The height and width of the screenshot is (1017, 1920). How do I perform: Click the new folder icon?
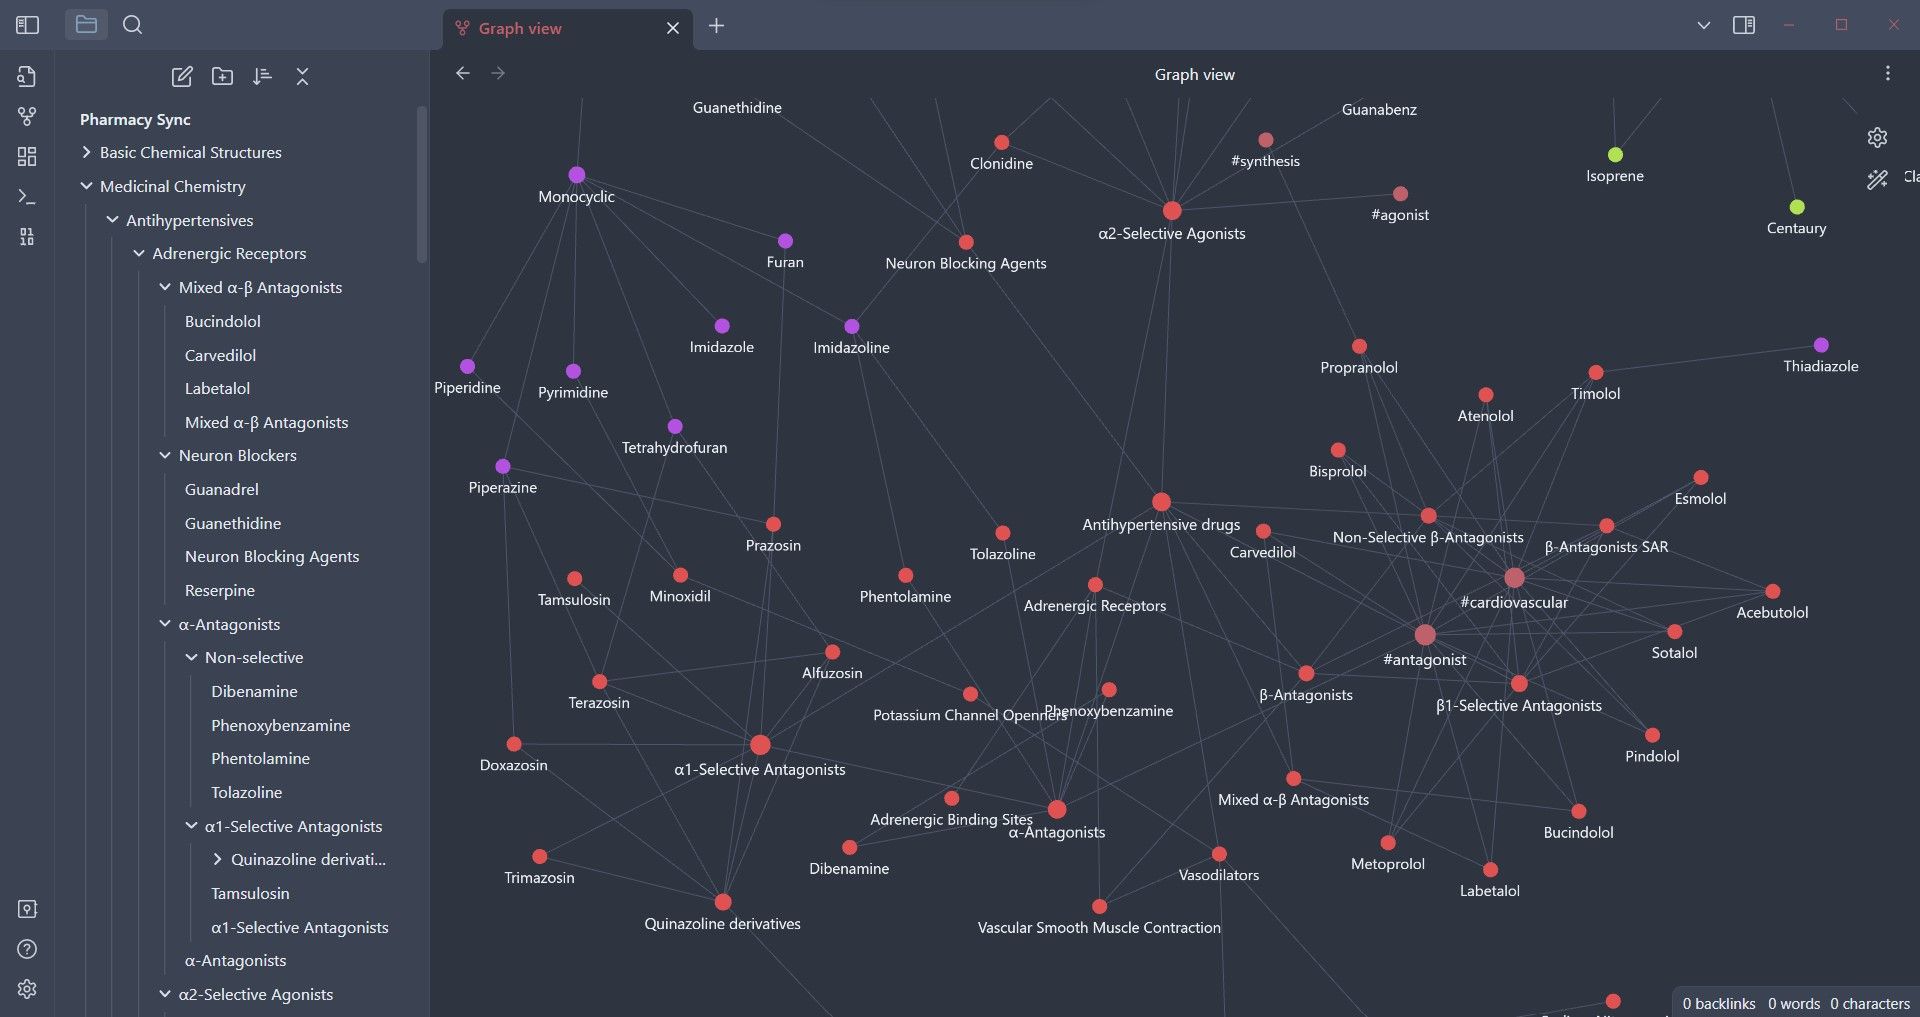(222, 76)
